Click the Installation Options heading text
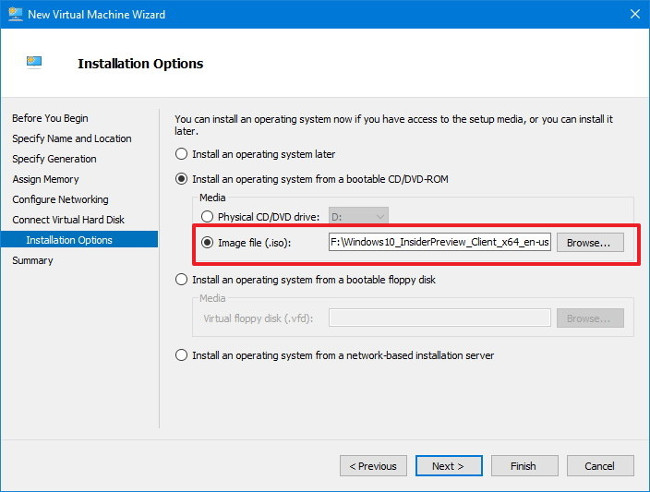 [141, 63]
